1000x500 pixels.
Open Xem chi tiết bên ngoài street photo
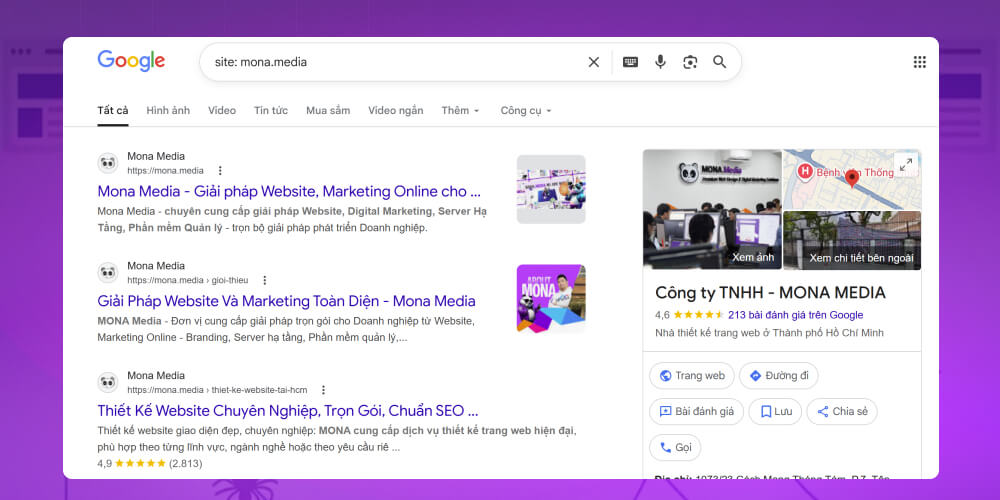[x=852, y=240]
